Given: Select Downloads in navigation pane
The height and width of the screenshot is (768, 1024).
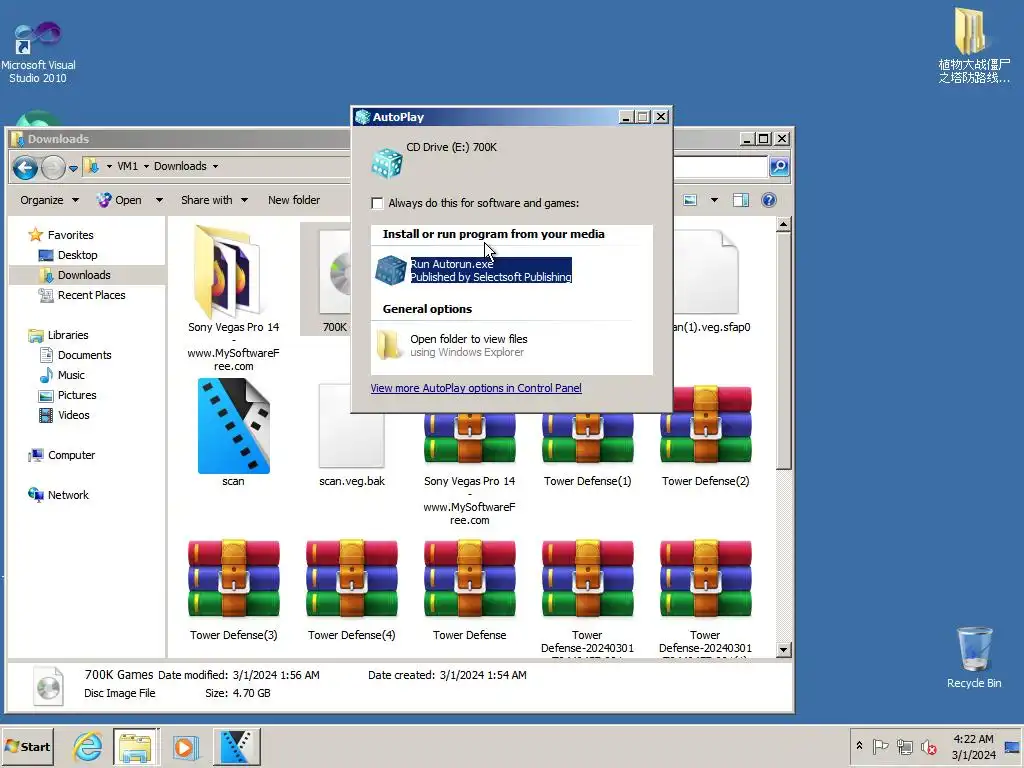Looking at the screenshot, I should (x=74, y=275).
